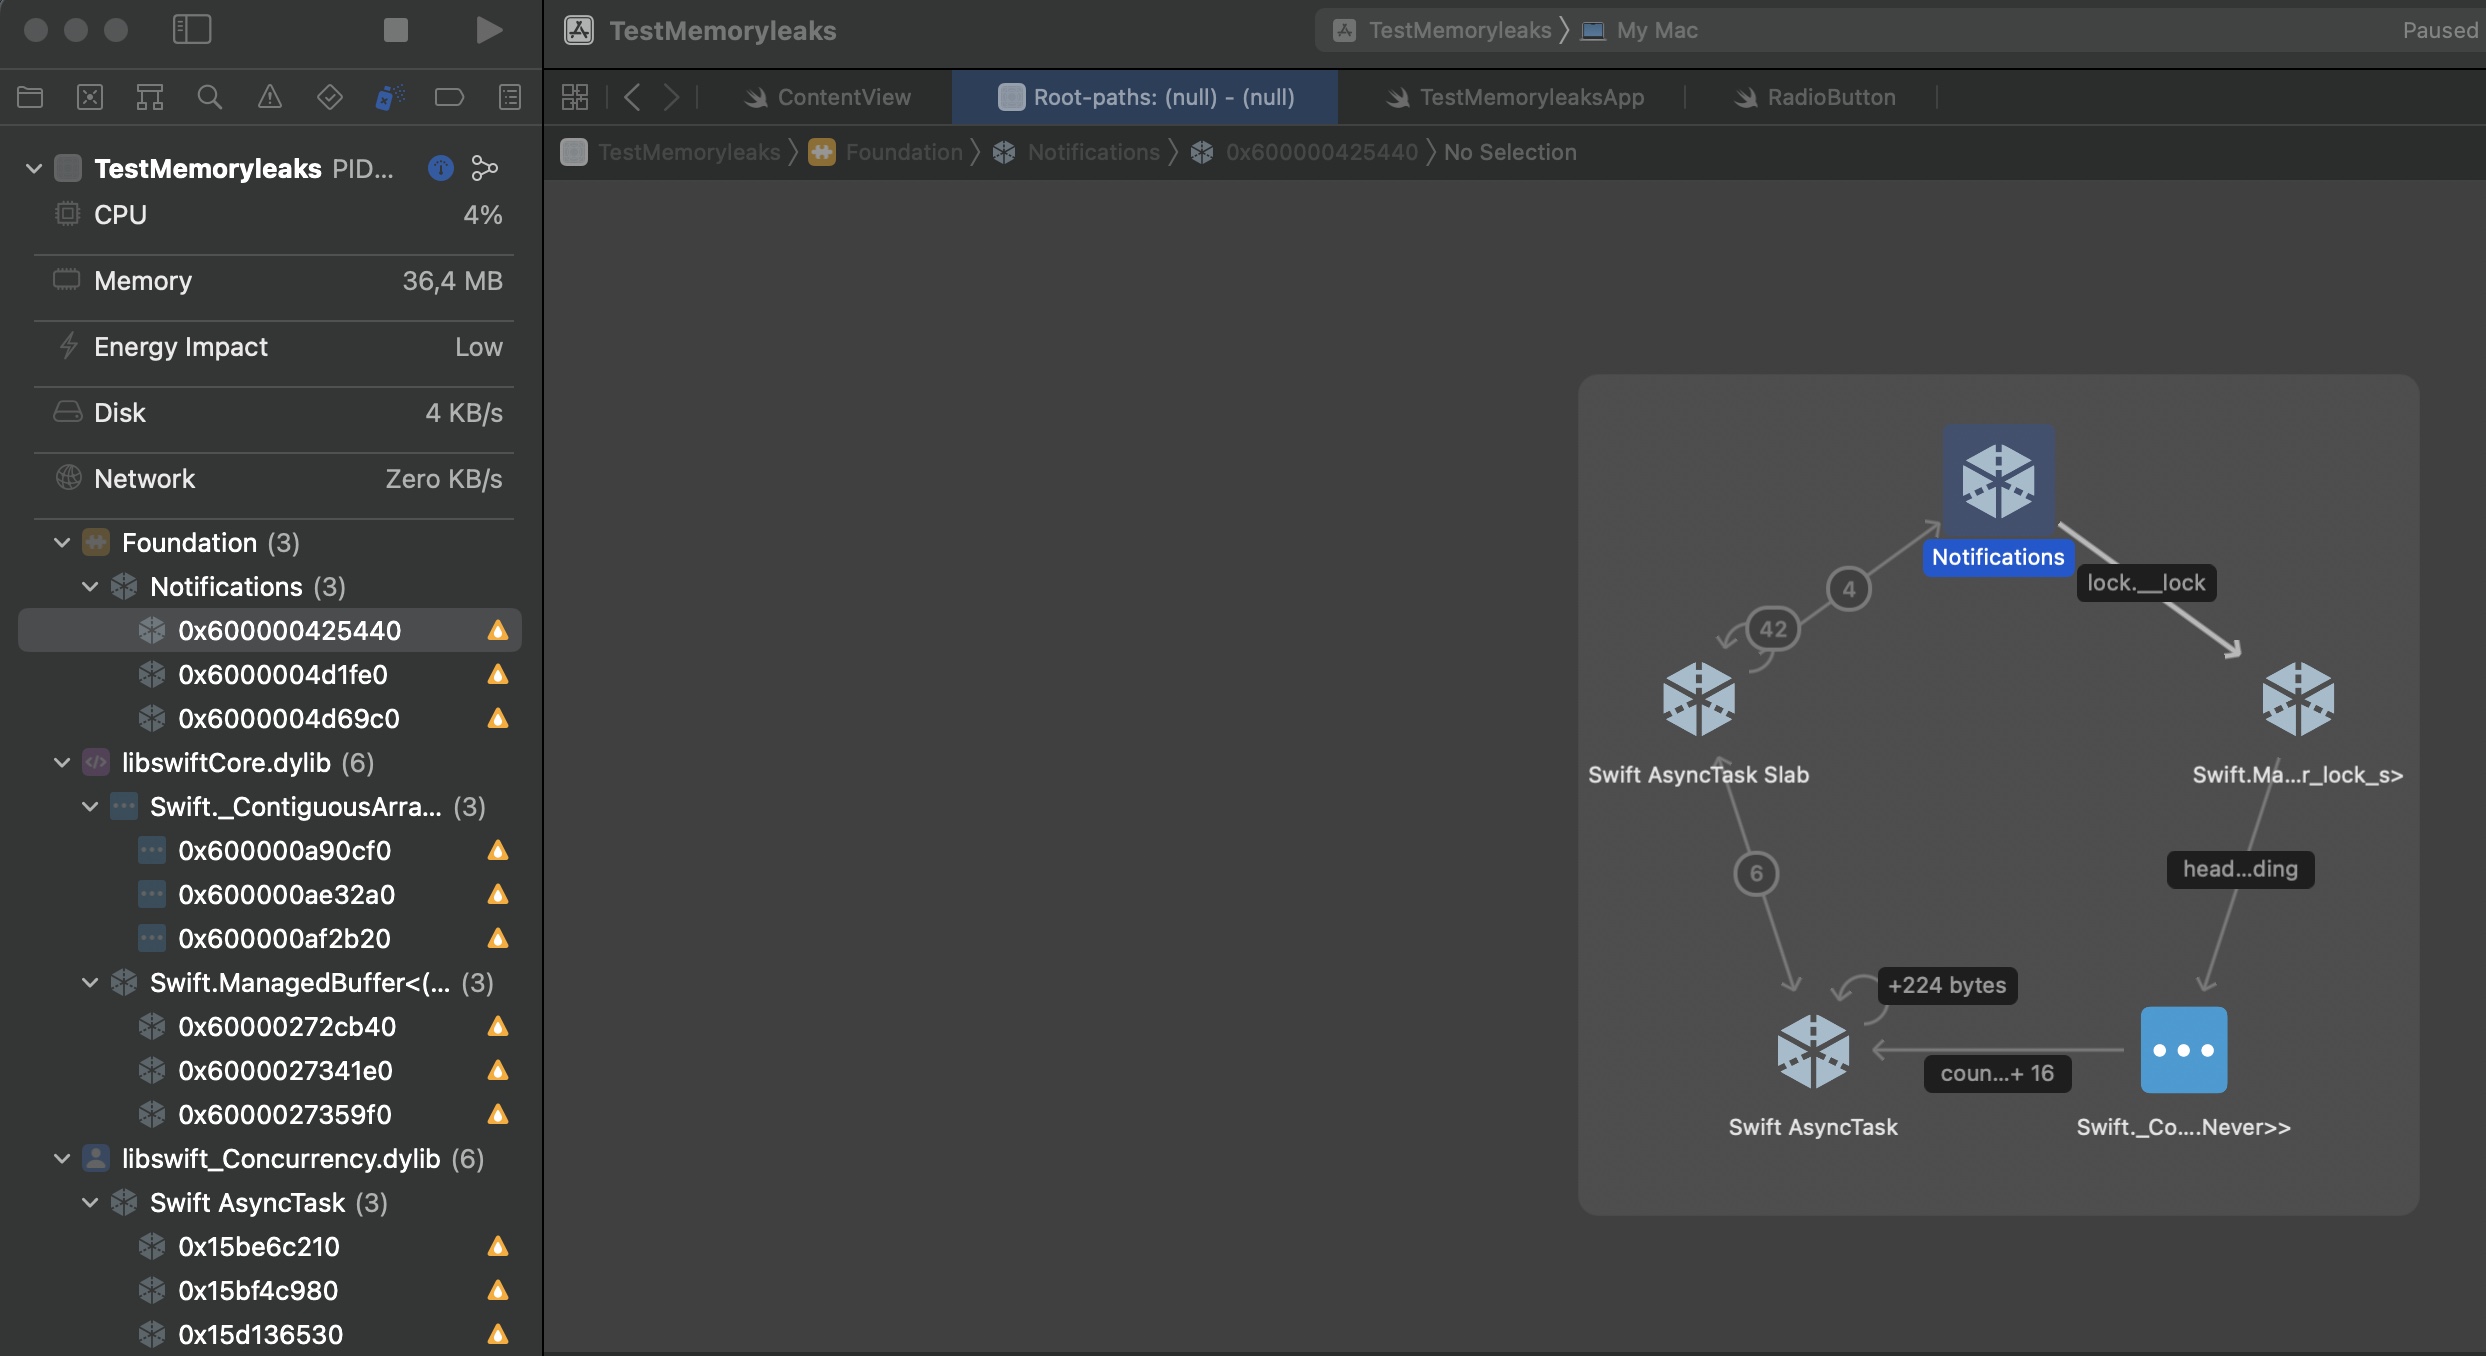
Task: Collapse the Foundation group
Action: (62, 543)
